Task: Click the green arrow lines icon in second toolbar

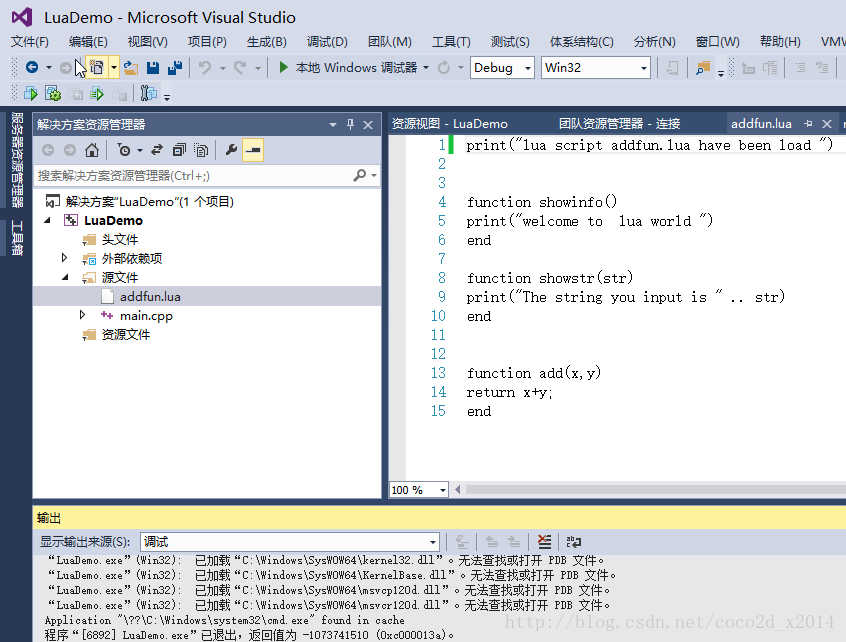Action: pyautogui.click(x=97, y=94)
